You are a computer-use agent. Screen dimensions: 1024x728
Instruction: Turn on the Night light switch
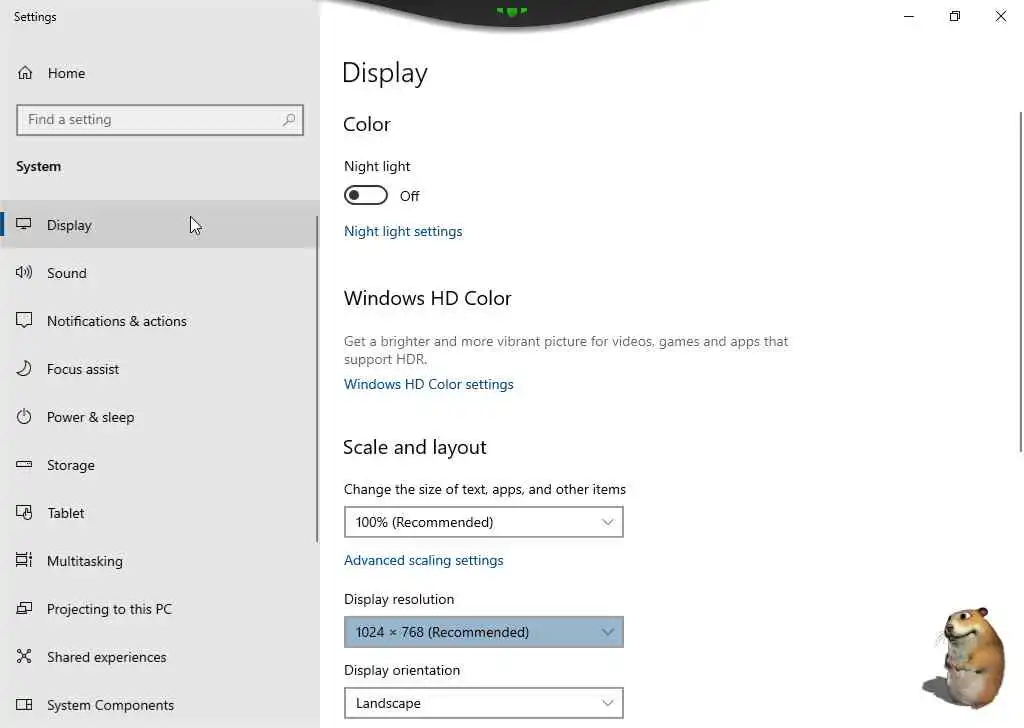(366, 195)
